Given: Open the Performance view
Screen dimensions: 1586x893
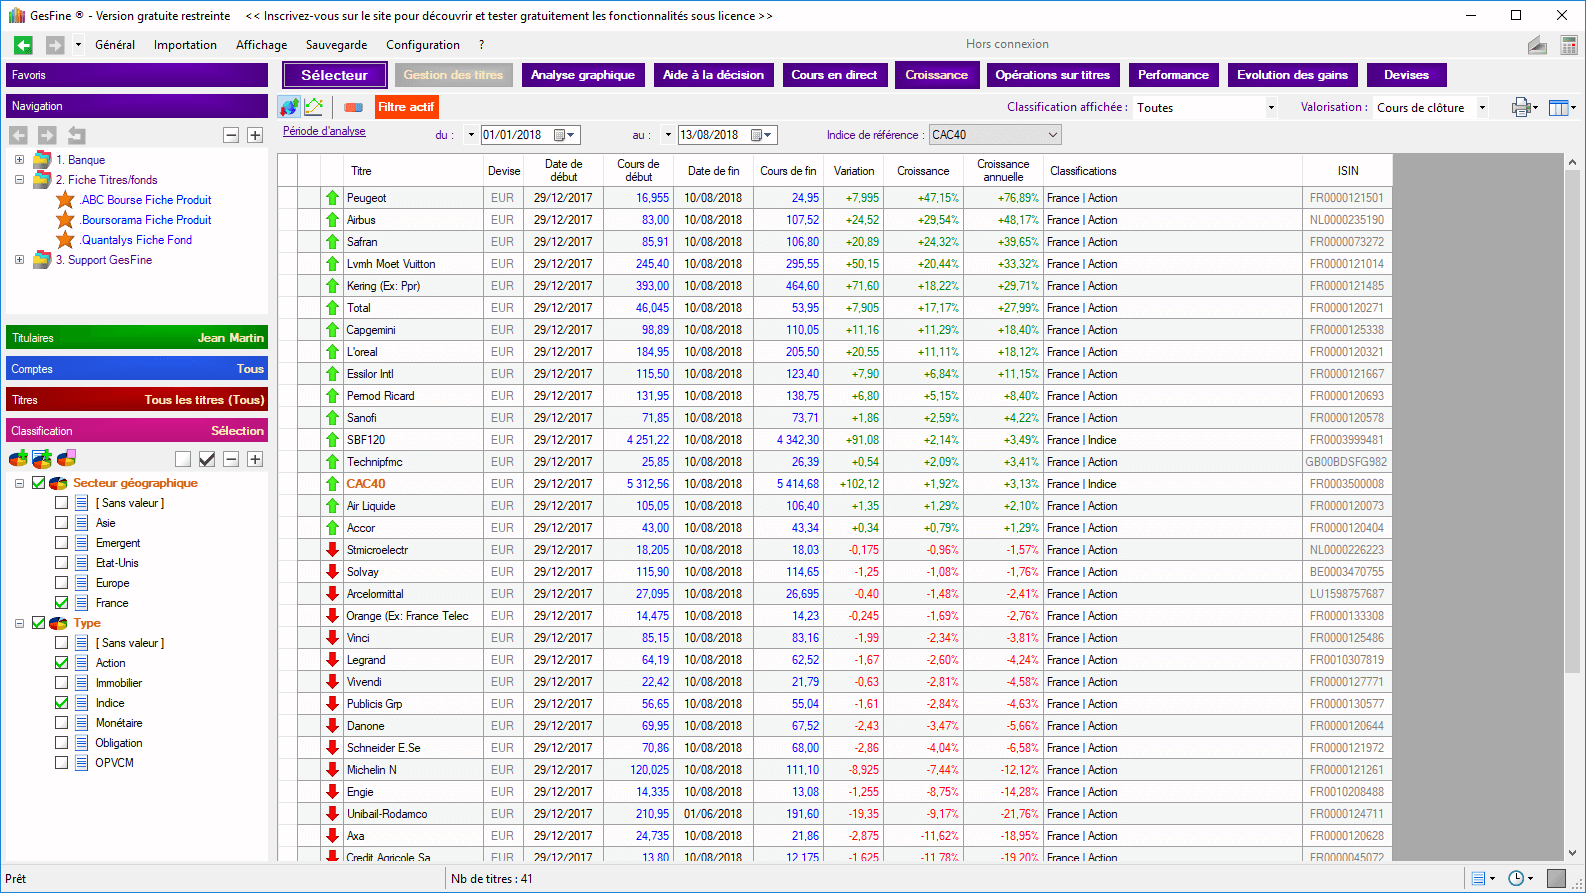Looking at the screenshot, I should 1173,75.
